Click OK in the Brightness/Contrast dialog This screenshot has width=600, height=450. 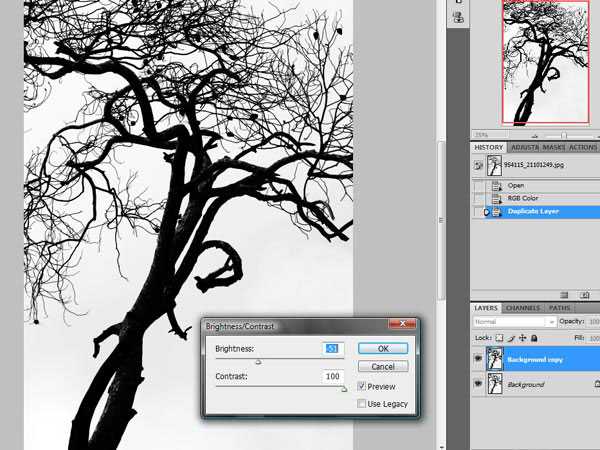[383, 349]
